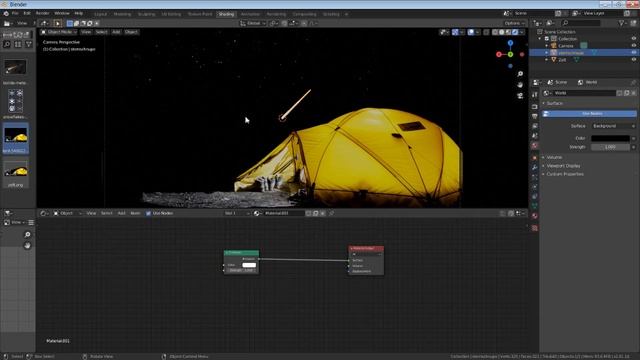Expand the Camera item in the outliner
The height and width of the screenshot is (360, 640).
[x=547, y=46]
